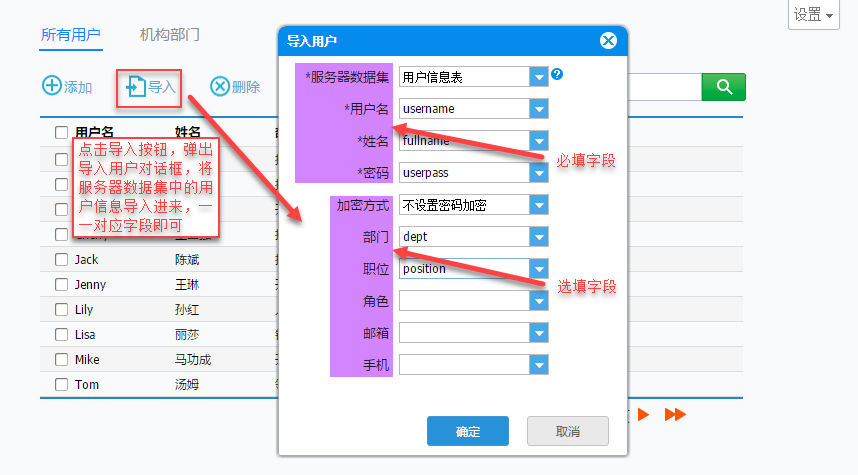Image resolution: width=858 pixels, height=475 pixels.
Task: Select the 所有用户 tab
Action: (71, 35)
